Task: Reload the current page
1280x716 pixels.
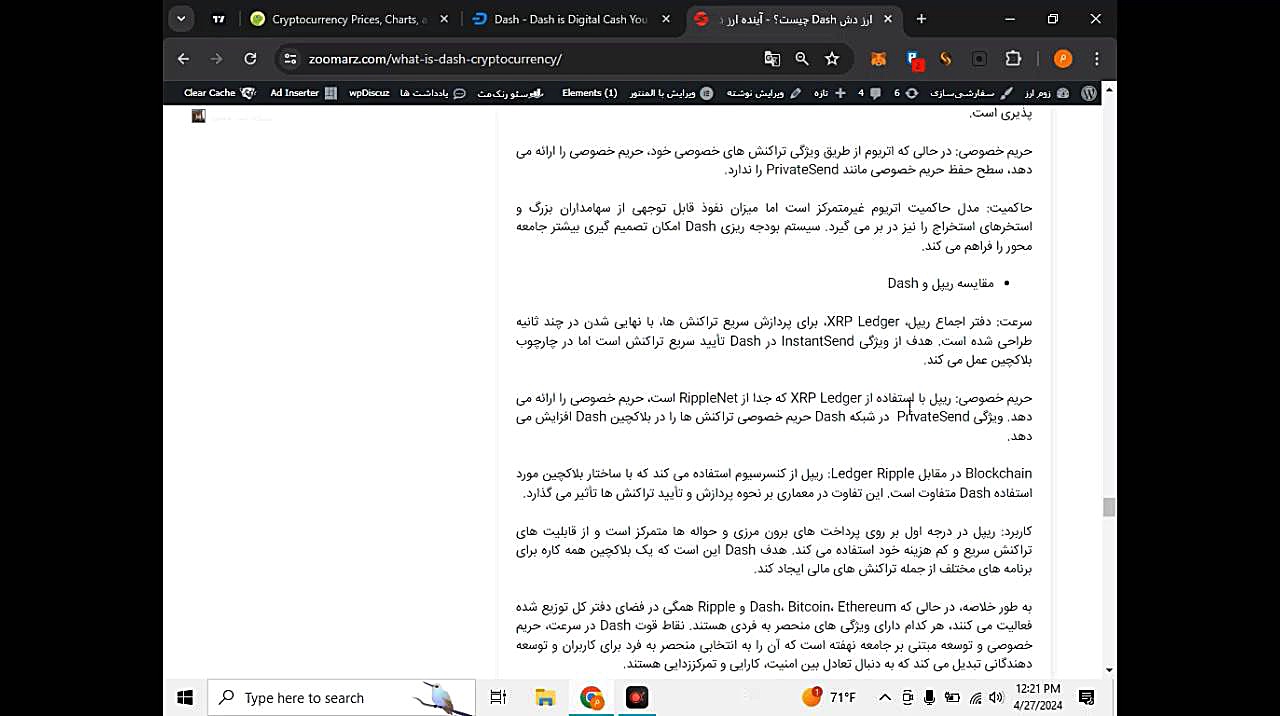Action: 250,59
